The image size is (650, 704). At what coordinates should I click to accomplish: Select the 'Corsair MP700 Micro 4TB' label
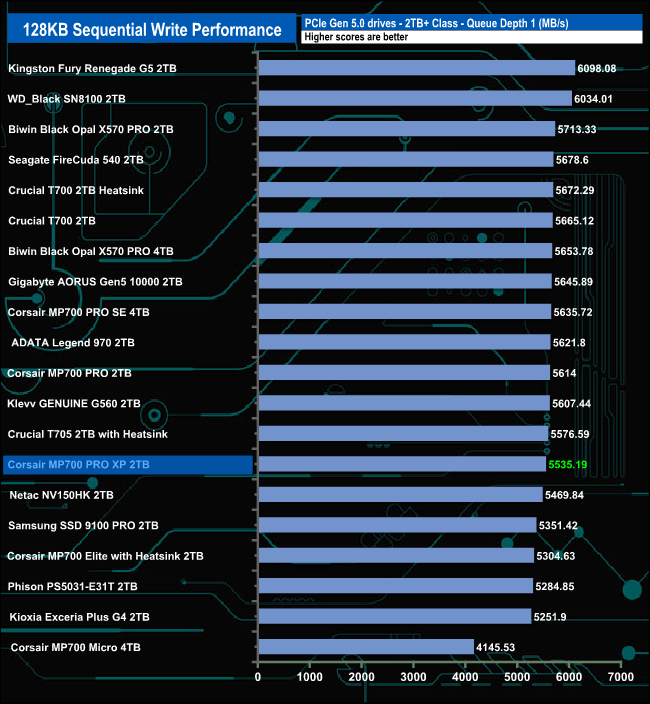(x=75, y=647)
